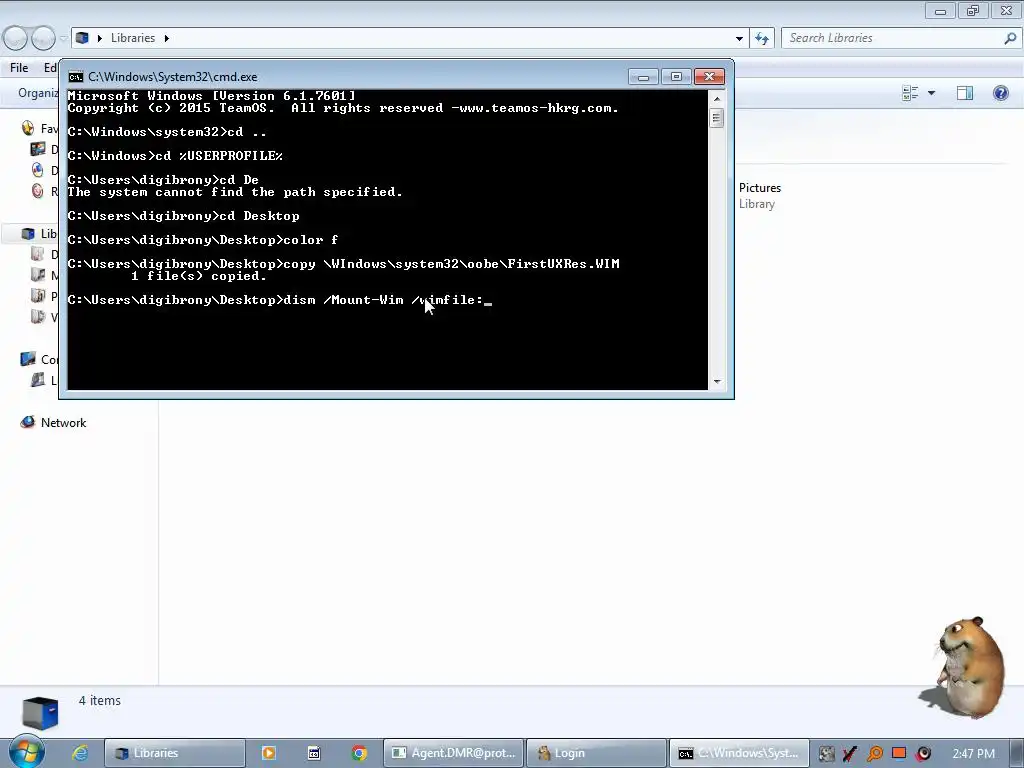The image size is (1024, 768).
Task: Select Libraries node in navigation pane
Action: (39, 234)
